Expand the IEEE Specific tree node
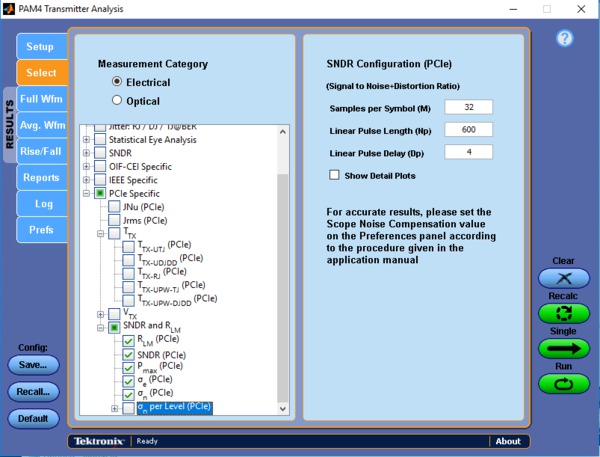The image size is (600, 457). tap(87, 180)
